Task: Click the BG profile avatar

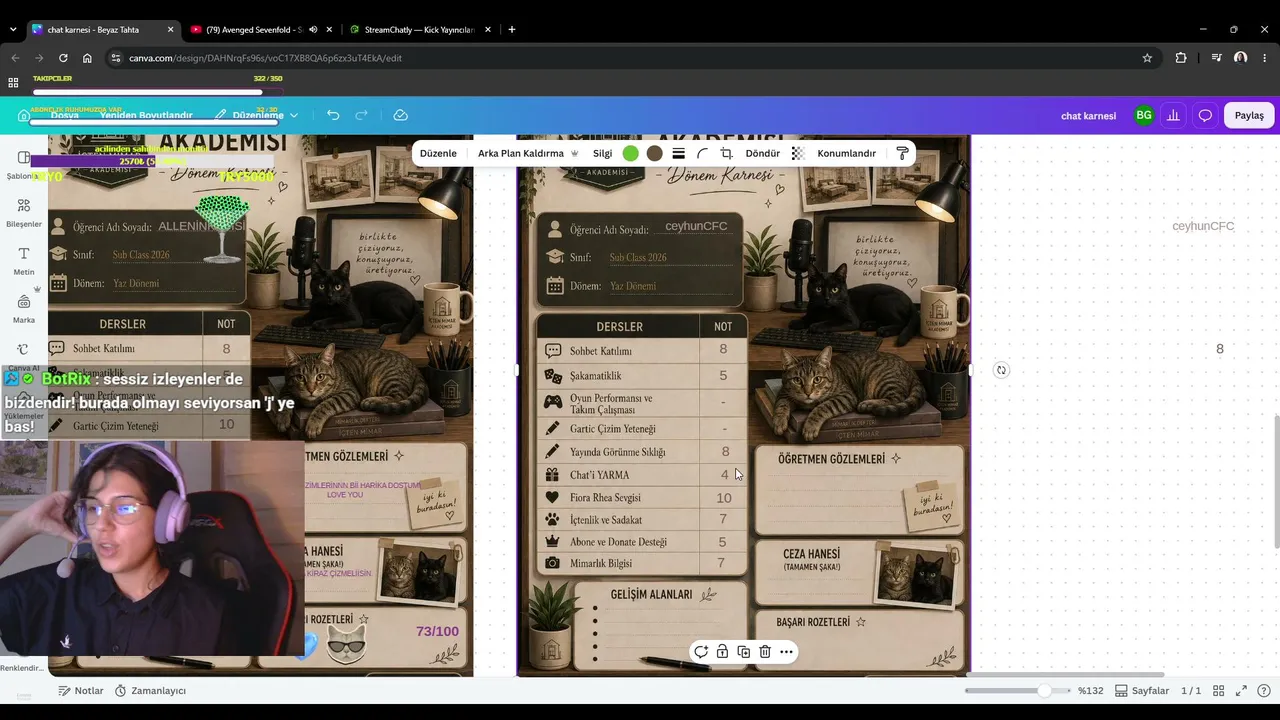Action: [1144, 115]
